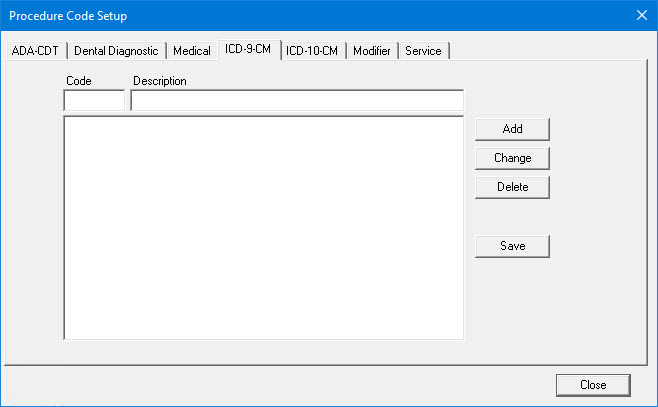
Task: Click inside the empty code list box
Action: (x=263, y=228)
